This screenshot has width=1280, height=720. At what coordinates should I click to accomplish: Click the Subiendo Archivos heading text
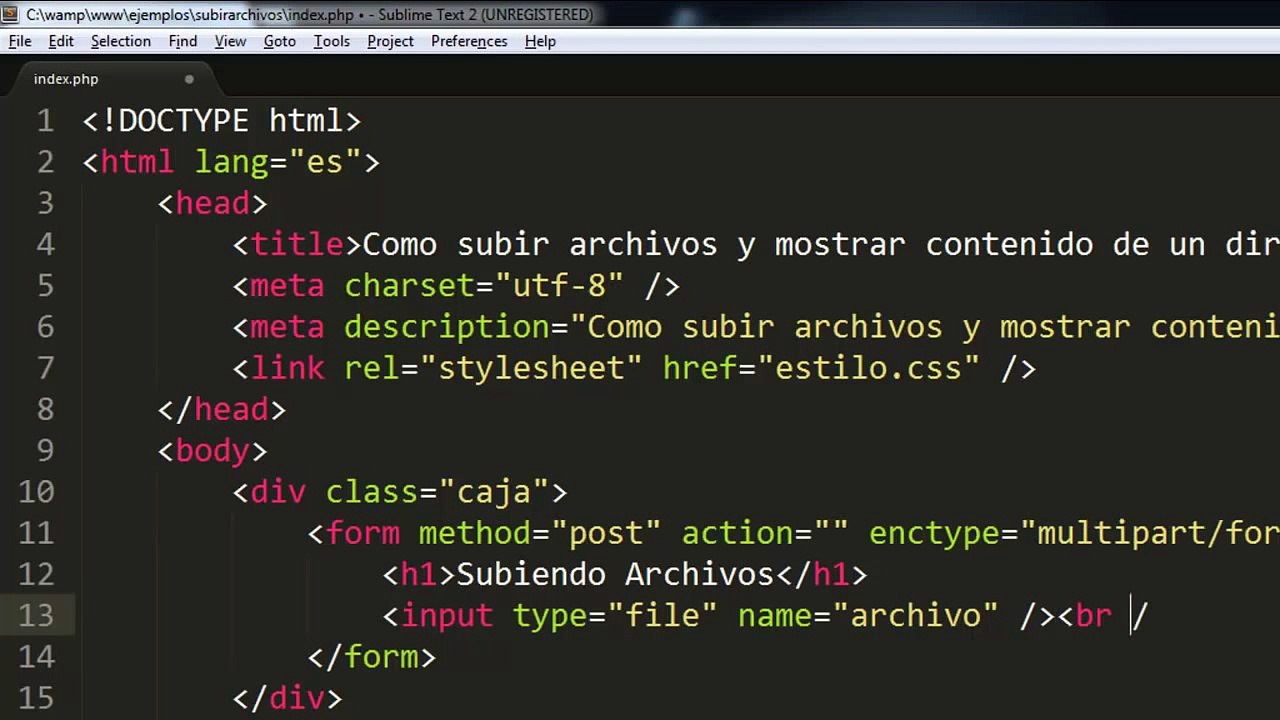click(x=616, y=574)
